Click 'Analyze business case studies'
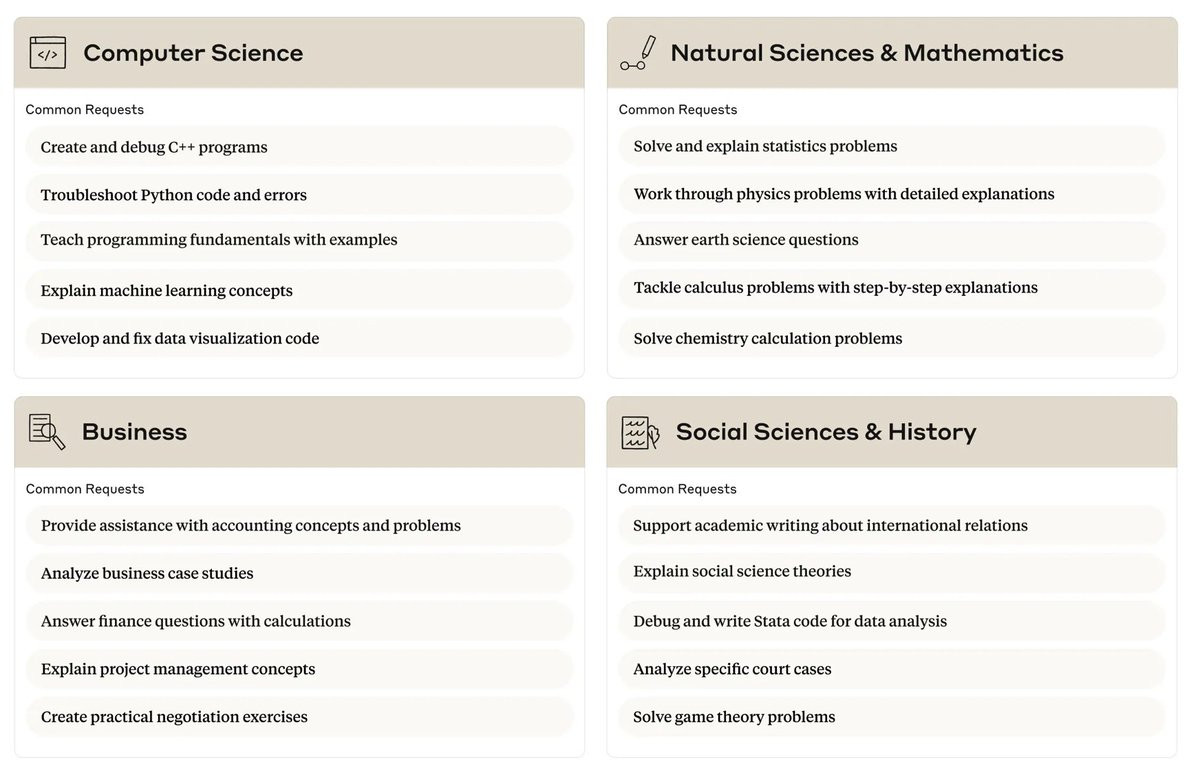This screenshot has height=764, width=1200. click(147, 574)
